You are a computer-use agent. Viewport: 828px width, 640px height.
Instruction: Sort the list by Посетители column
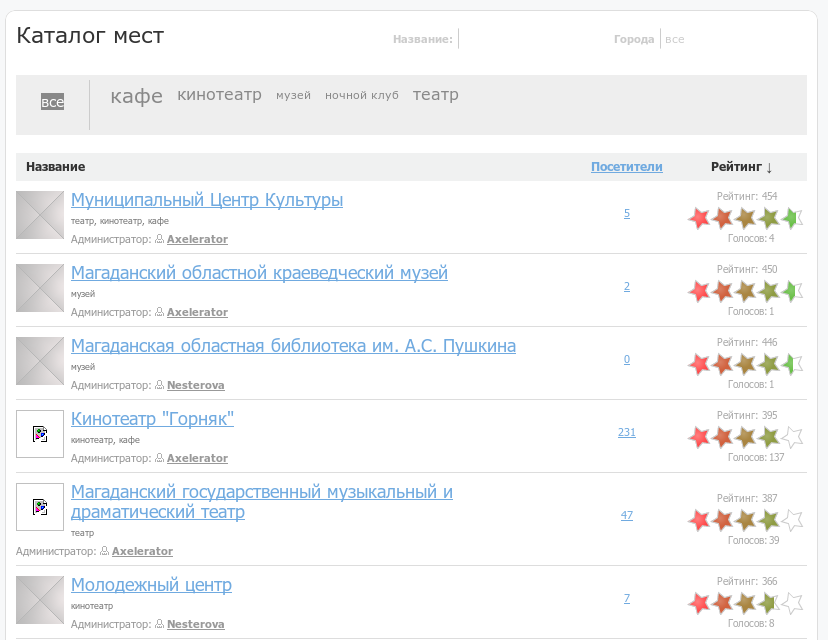click(626, 167)
